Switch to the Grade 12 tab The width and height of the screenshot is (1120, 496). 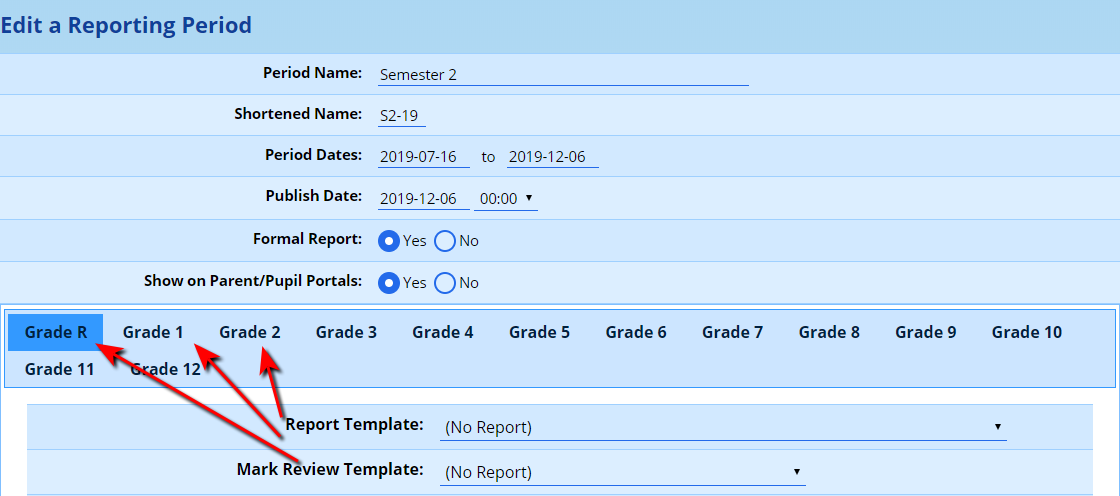coord(166,369)
